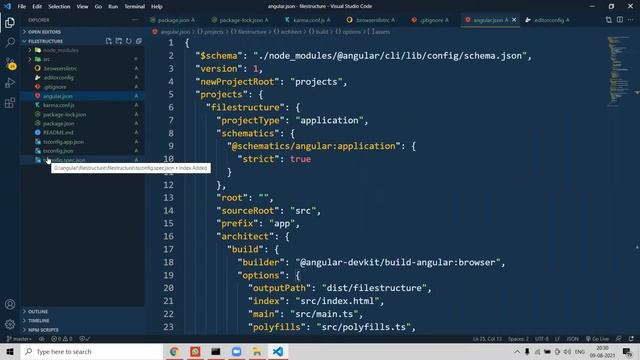
Task: Open the Search view in activity bar
Action: click(x=10, y=42)
